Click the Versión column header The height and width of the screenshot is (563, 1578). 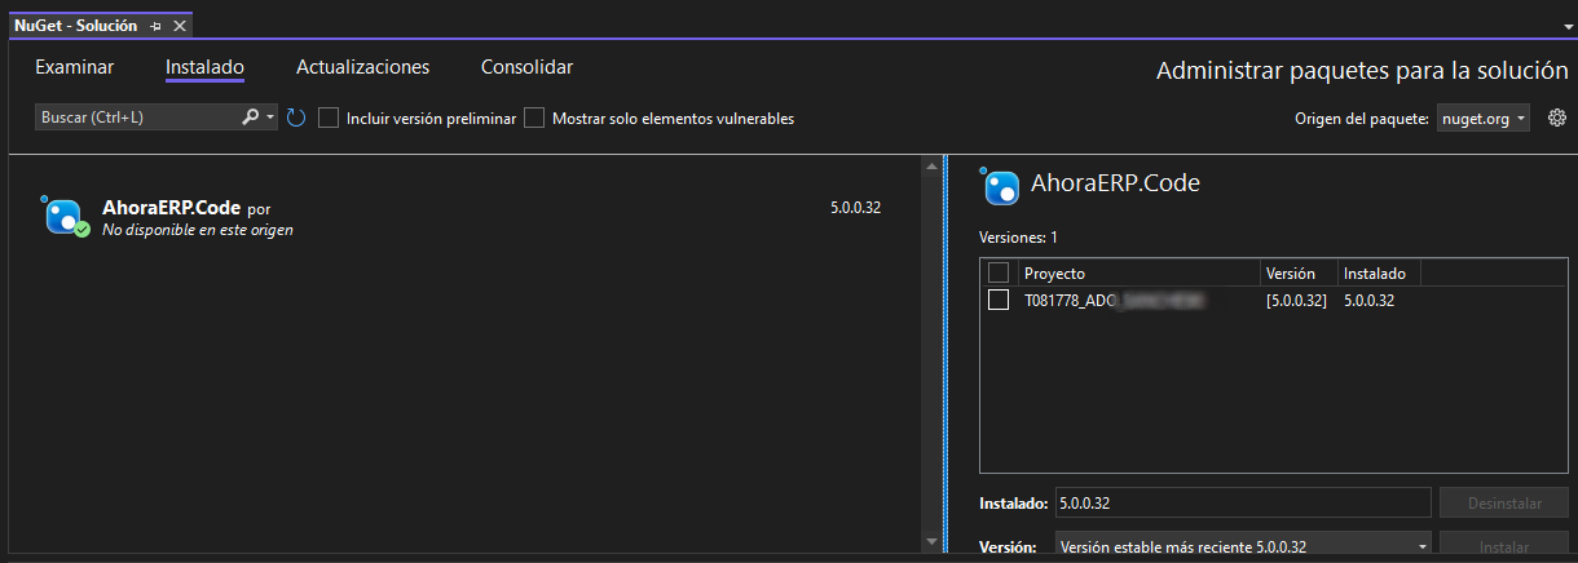point(1299,273)
